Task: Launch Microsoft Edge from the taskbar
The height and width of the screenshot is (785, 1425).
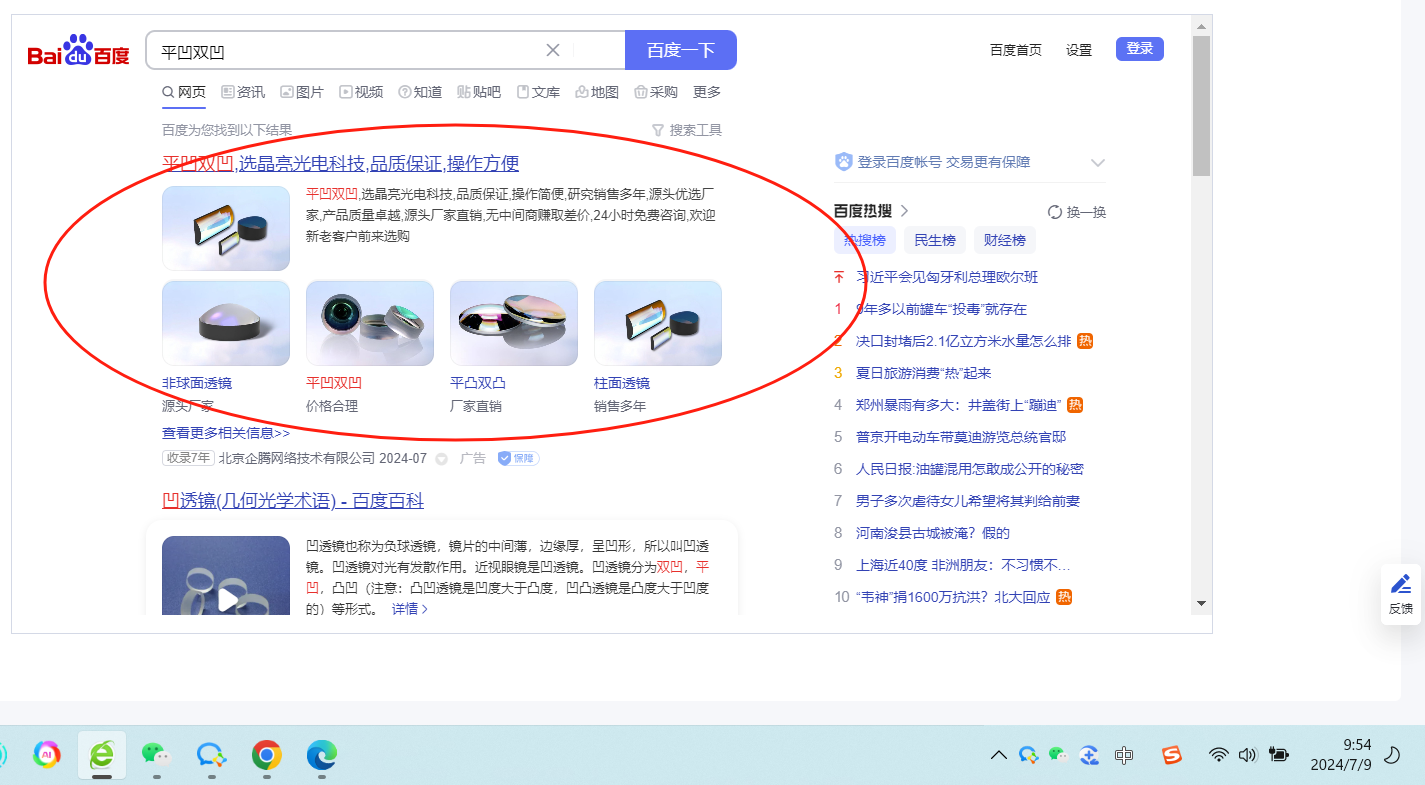Action: coord(321,754)
